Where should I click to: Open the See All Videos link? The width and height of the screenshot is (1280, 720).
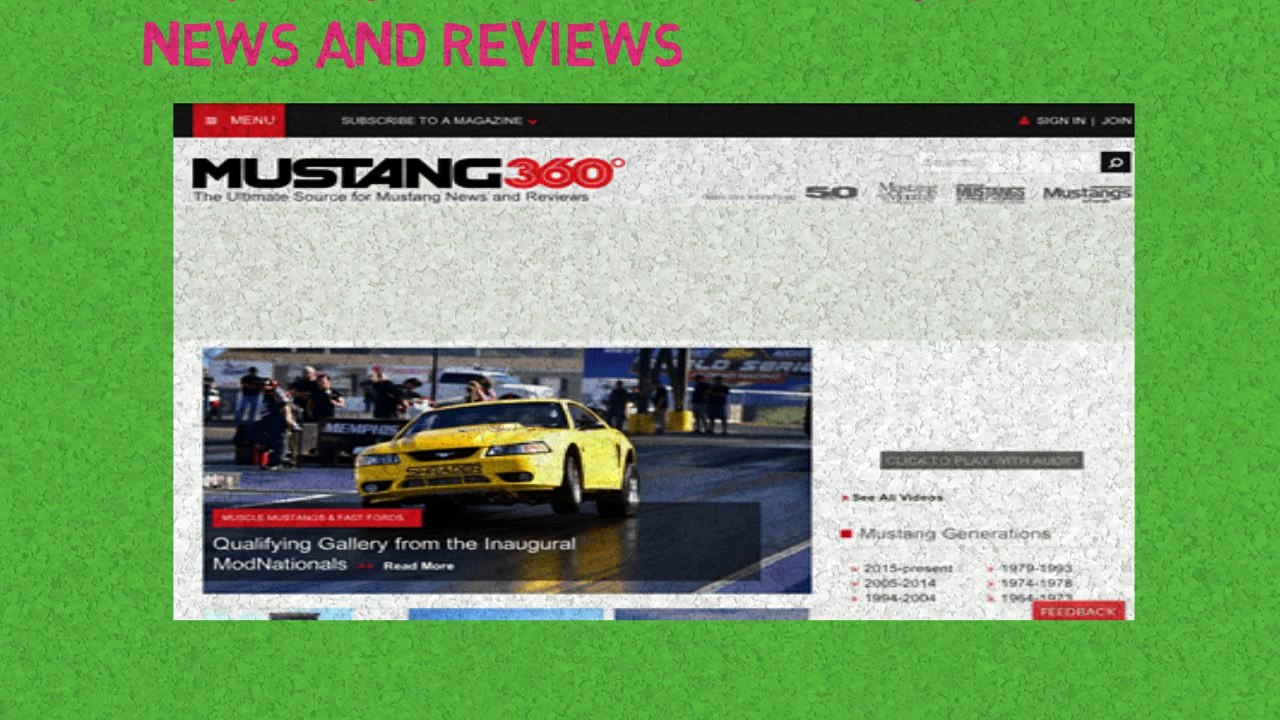897,497
